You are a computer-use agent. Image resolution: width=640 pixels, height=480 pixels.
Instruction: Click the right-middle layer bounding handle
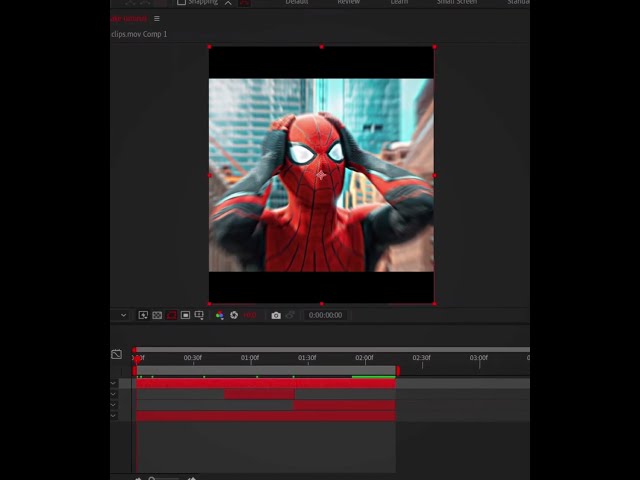tap(434, 176)
